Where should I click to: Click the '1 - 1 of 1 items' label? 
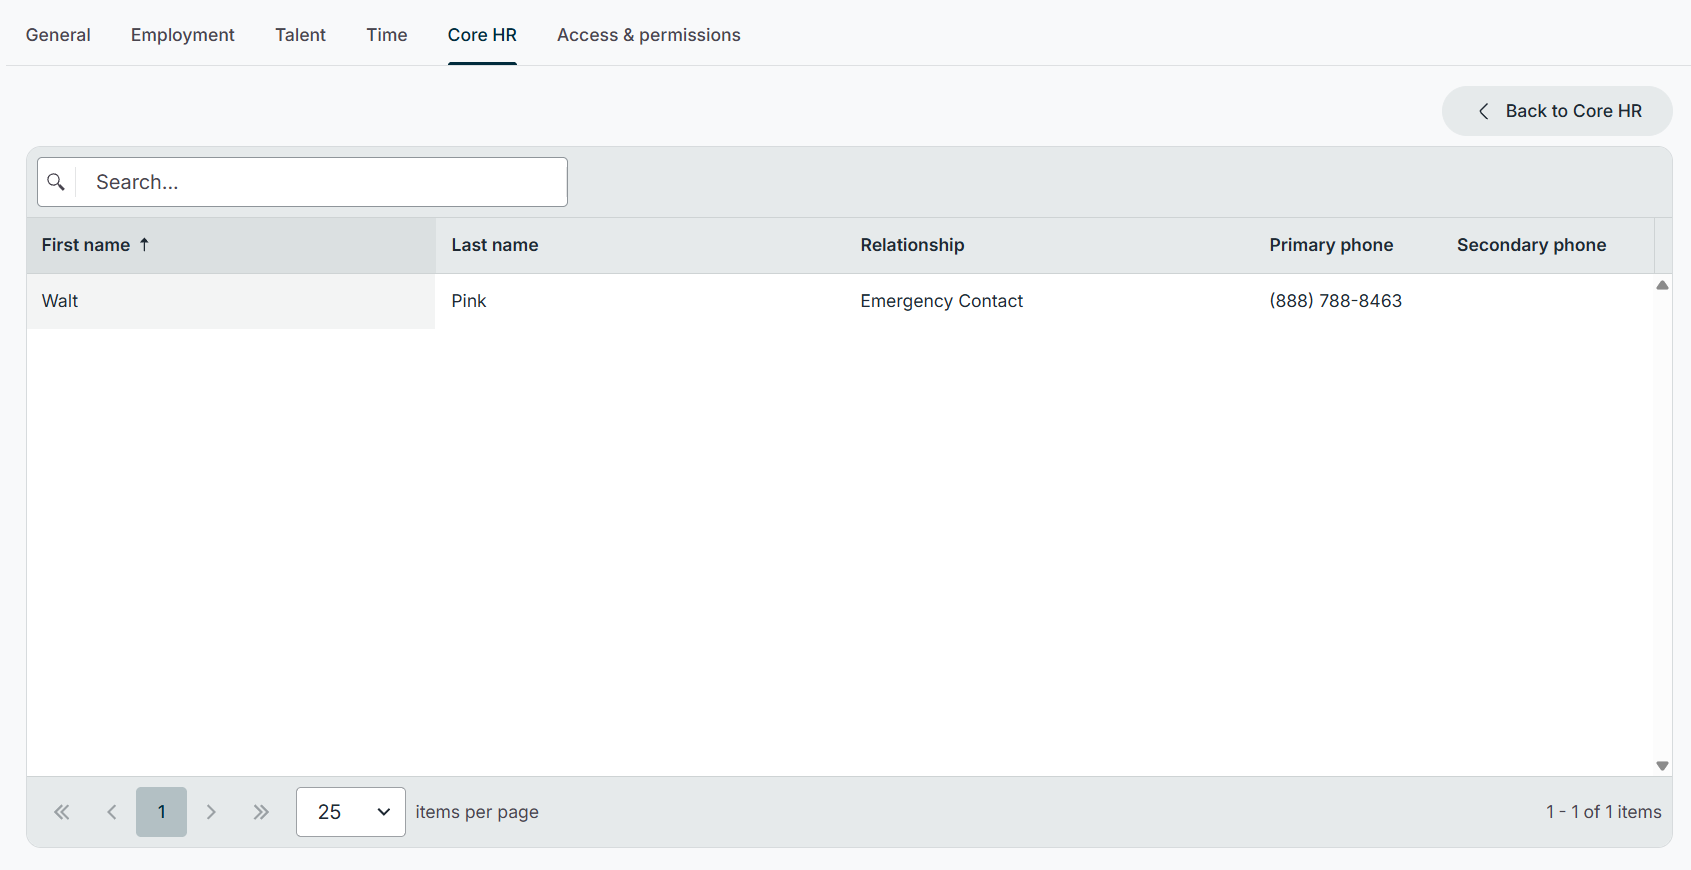point(1603,812)
